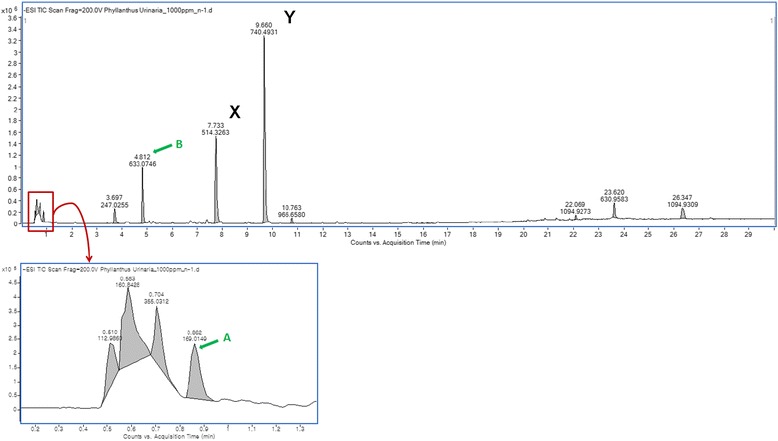Viewport: 778px width, 441px height.
Task: Click the green letter B label
Action: tap(179, 144)
